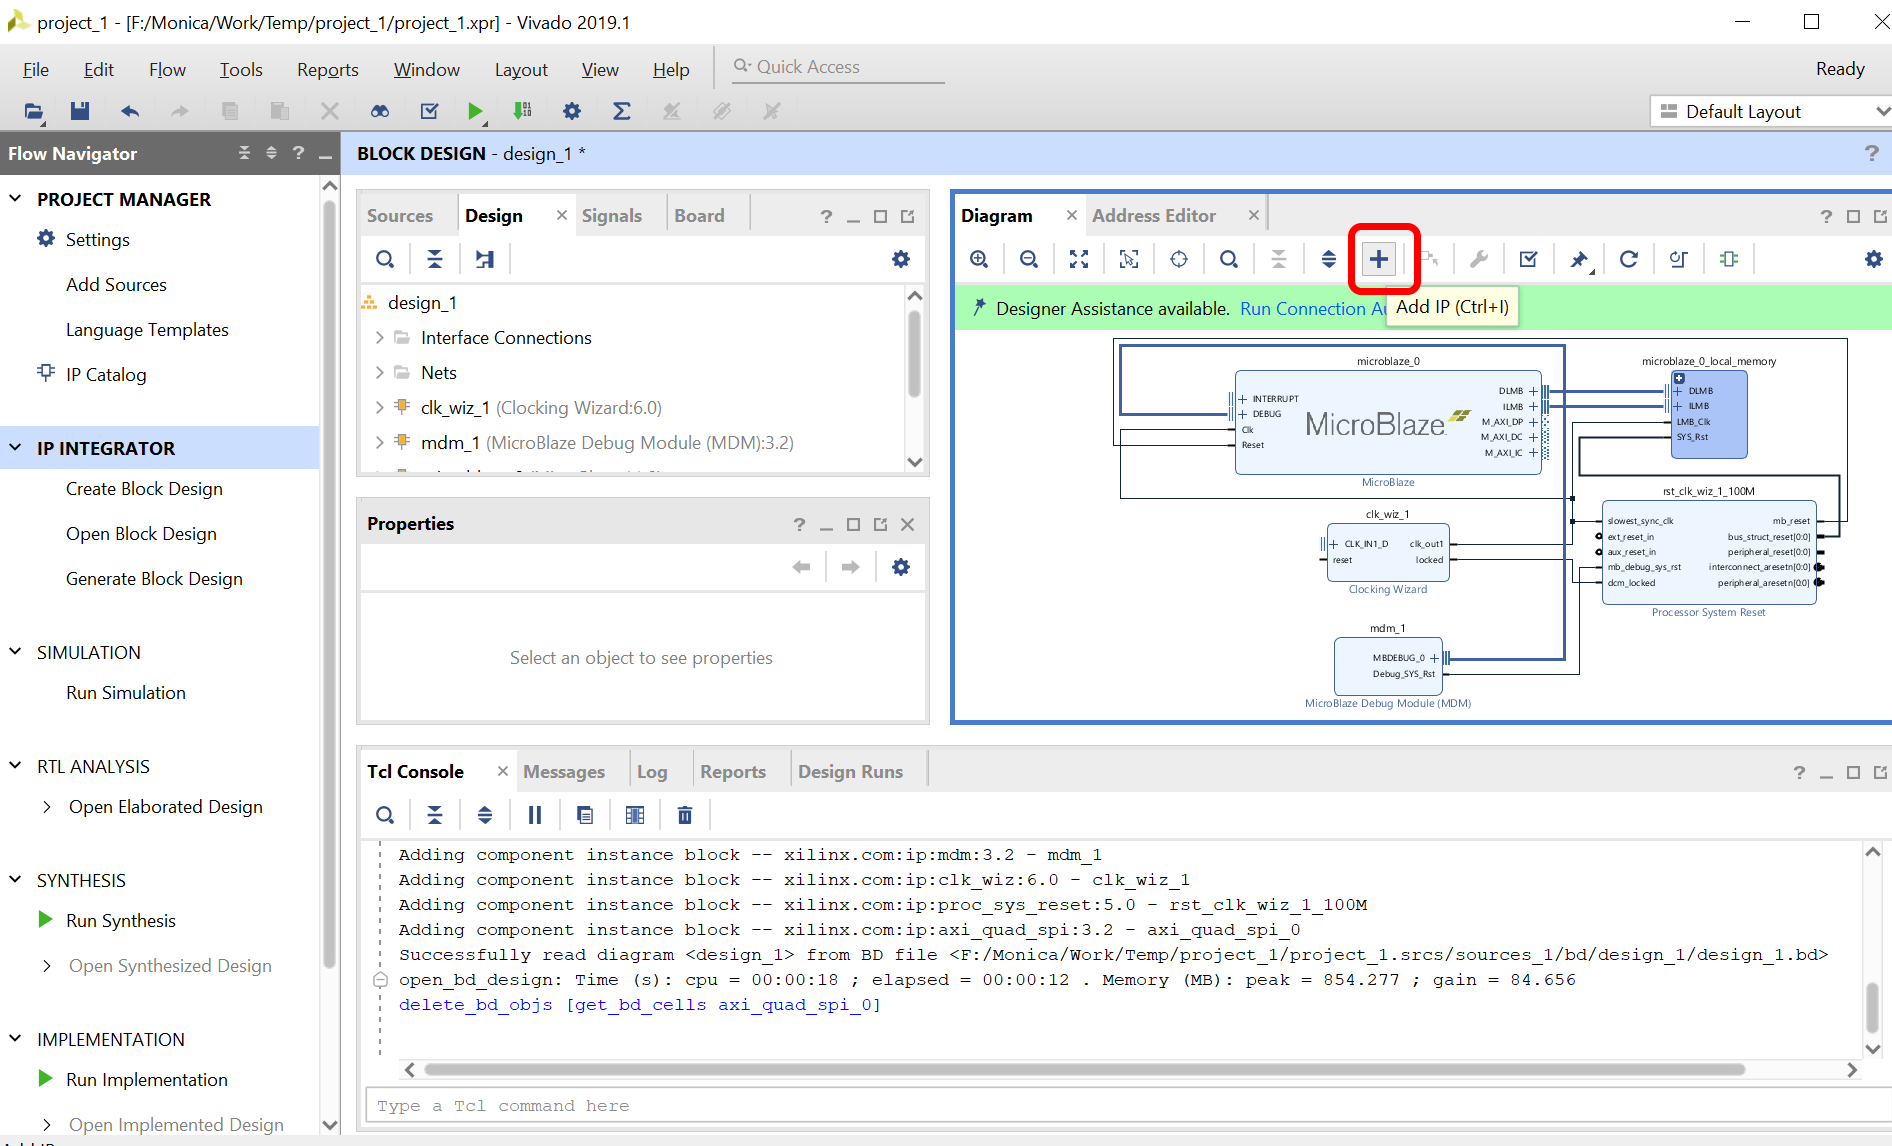Click Run Synthesis in Flow Navigator
Viewport: 1892px width, 1146px height.
(x=121, y=921)
